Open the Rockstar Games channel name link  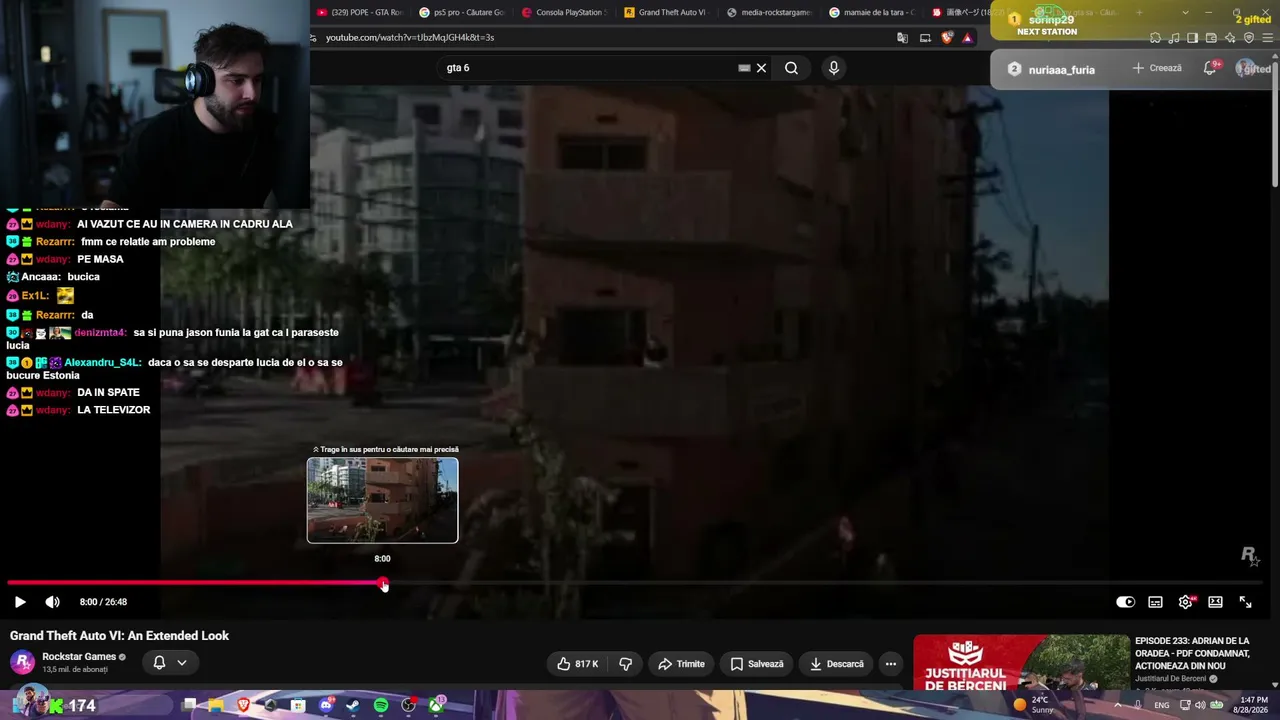79,657
